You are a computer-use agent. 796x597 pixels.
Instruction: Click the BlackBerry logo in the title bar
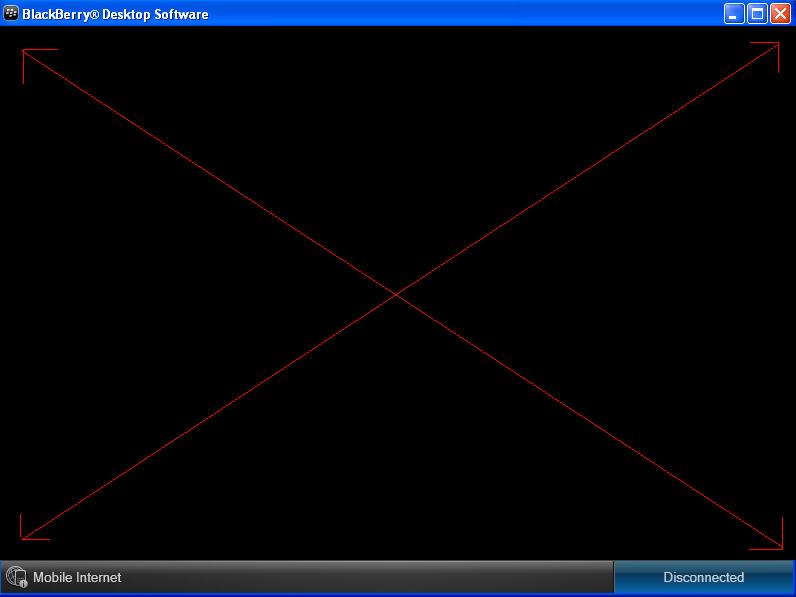(12, 14)
